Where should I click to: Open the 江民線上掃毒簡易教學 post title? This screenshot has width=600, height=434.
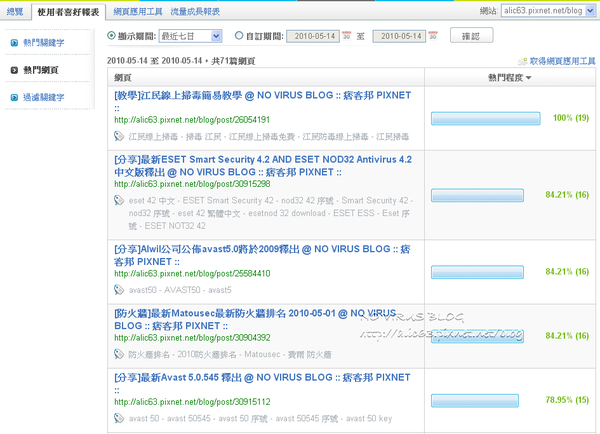pyautogui.click(x=262, y=101)
